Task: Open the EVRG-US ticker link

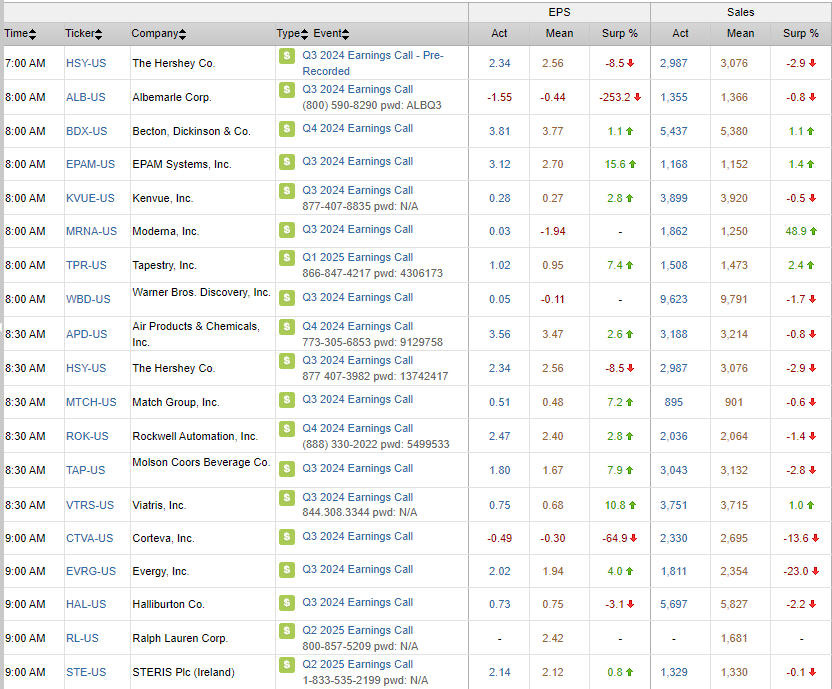Action: click(x=91, y=571)
